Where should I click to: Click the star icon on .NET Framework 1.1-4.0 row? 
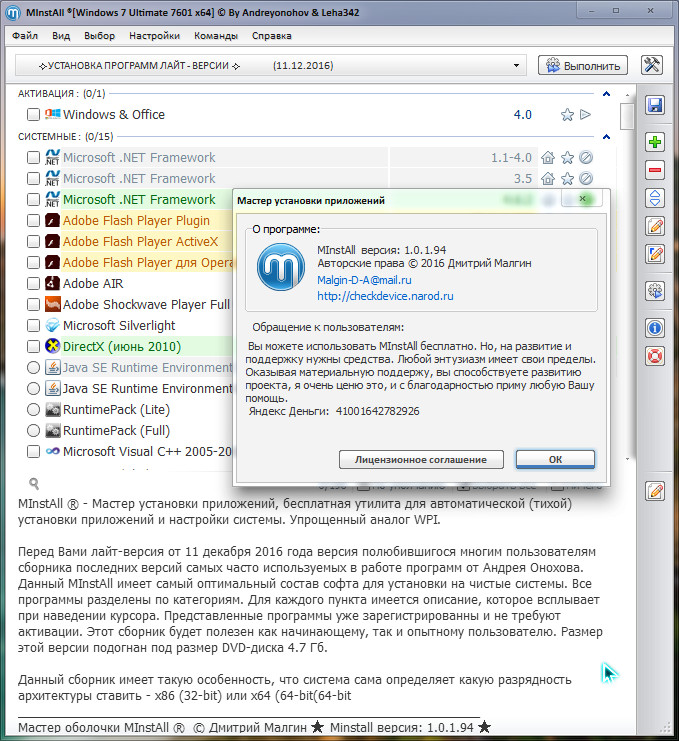pos(567,157)
